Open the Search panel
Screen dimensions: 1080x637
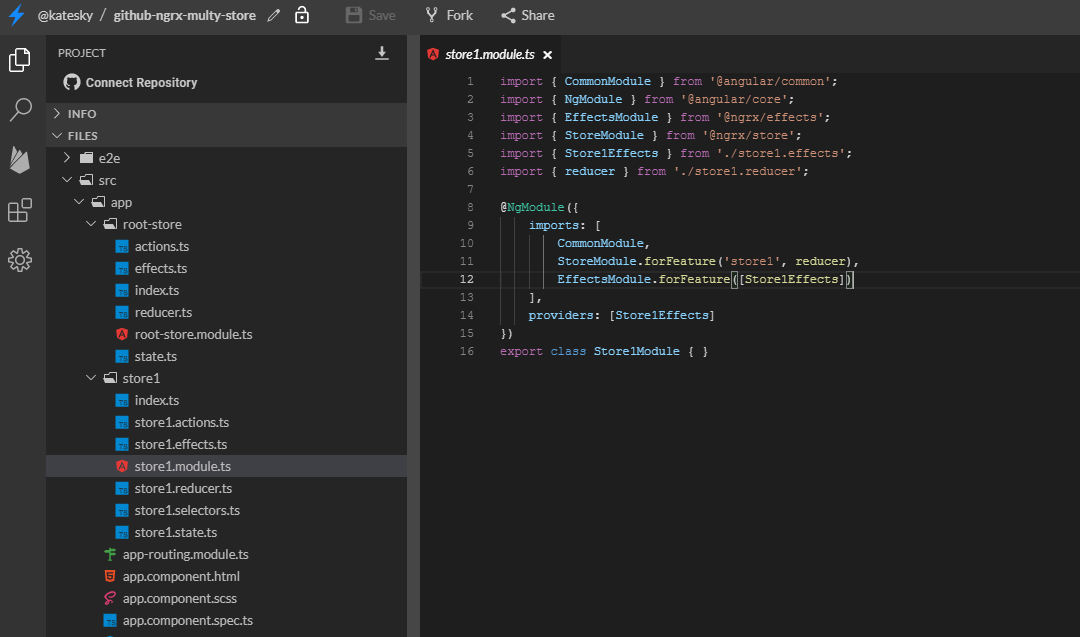tap(20, 110)
